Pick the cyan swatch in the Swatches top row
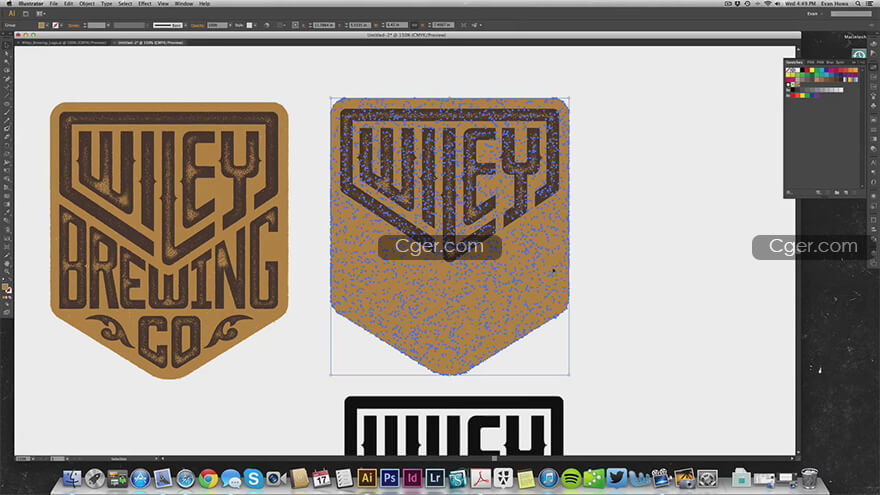This screenshot has width=880, height=495. click(822, 70)
